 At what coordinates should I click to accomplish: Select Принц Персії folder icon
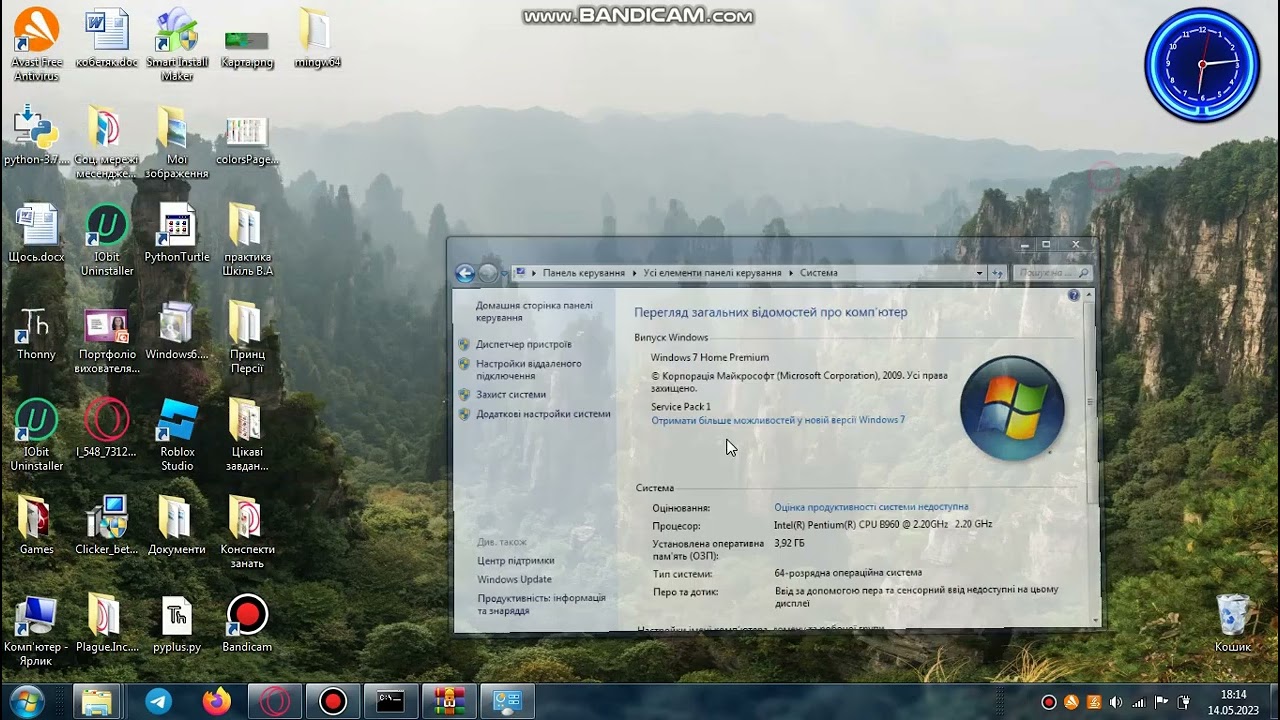[x=247, y=337]
